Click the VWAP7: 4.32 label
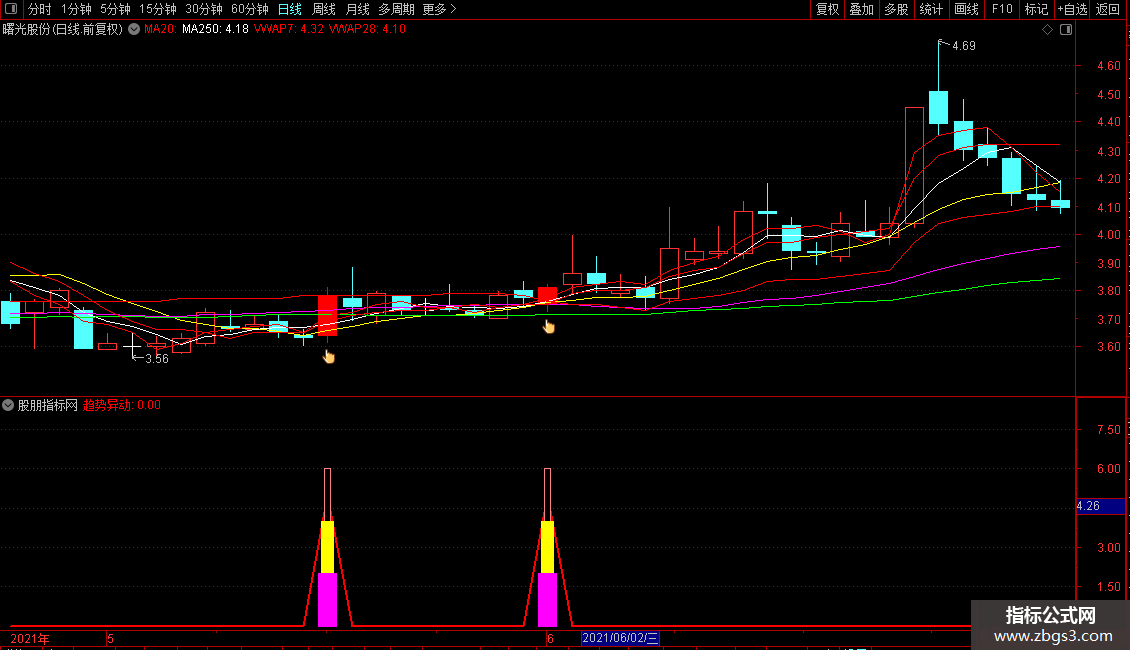1130x650 pixels. [289, 30]
